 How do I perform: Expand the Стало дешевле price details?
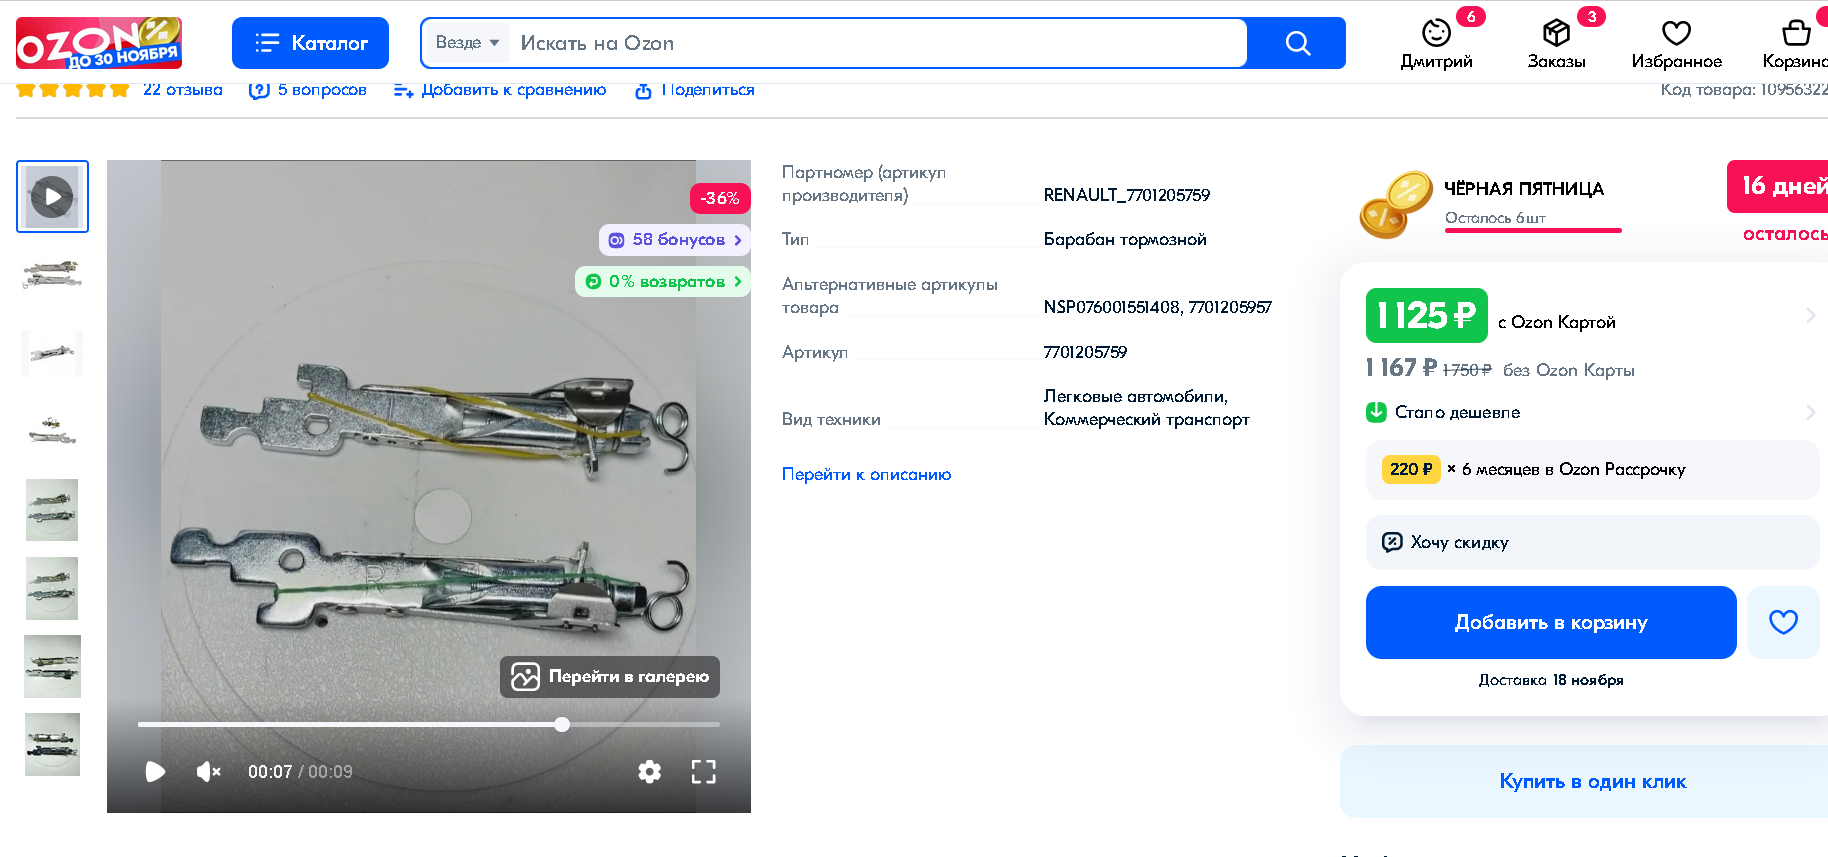pos(1810,412)
